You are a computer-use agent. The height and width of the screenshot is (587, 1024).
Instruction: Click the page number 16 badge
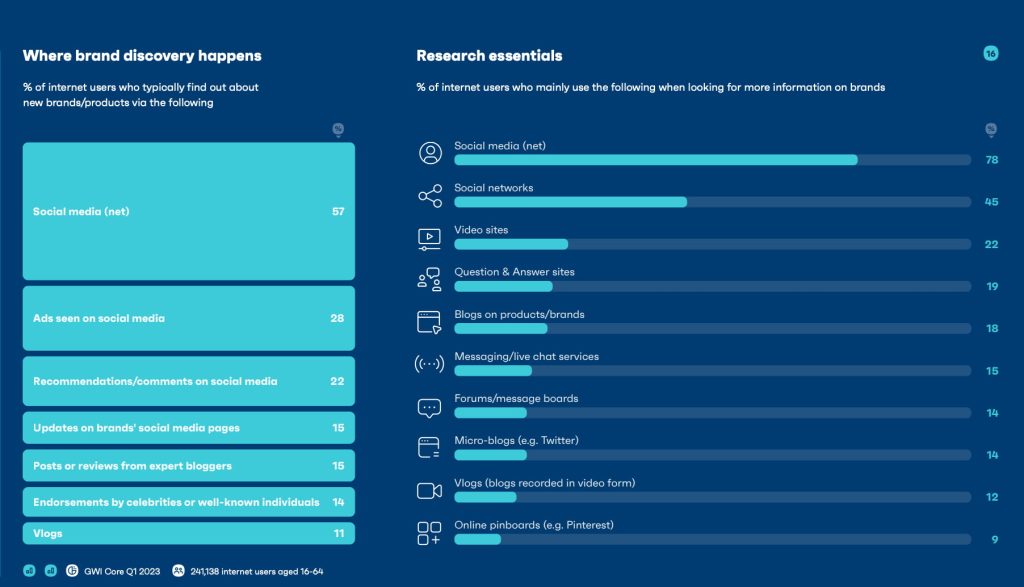point(991,54)
